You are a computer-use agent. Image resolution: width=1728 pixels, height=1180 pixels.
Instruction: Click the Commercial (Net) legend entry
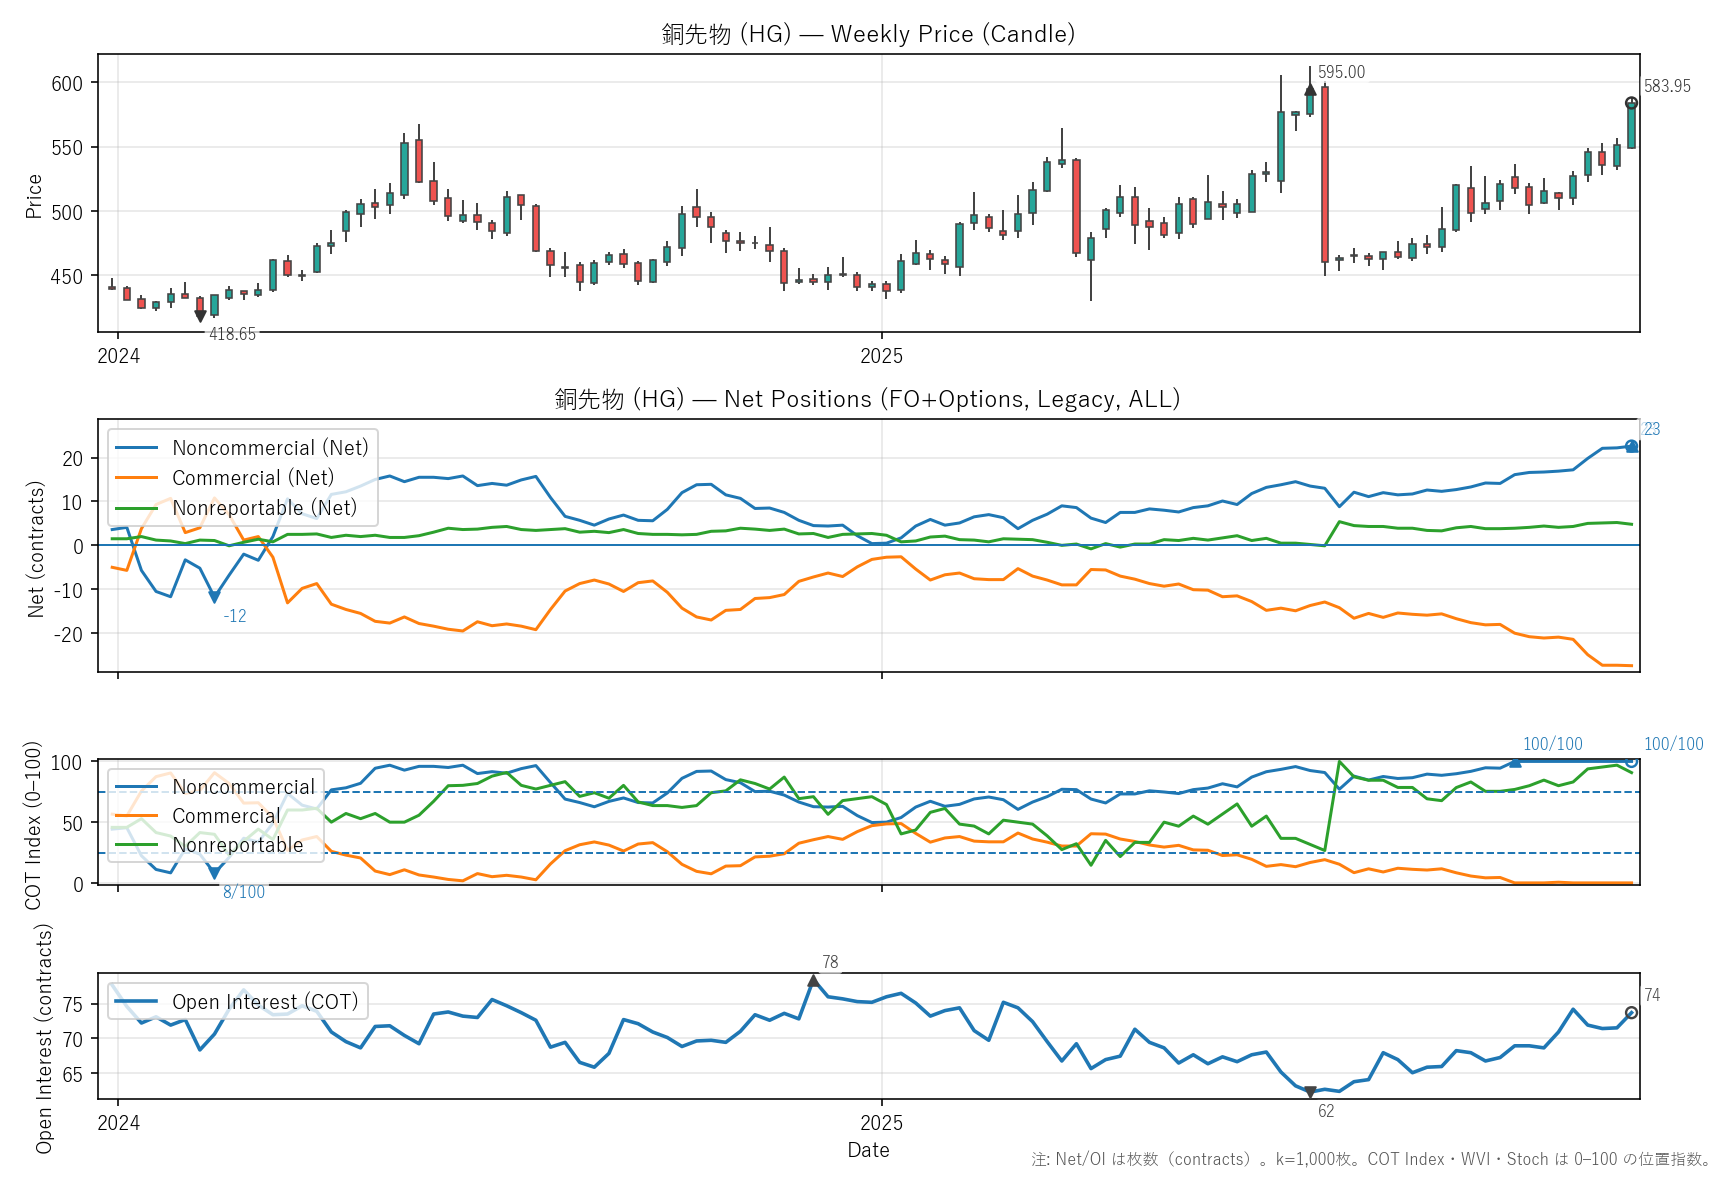(253, 478)
